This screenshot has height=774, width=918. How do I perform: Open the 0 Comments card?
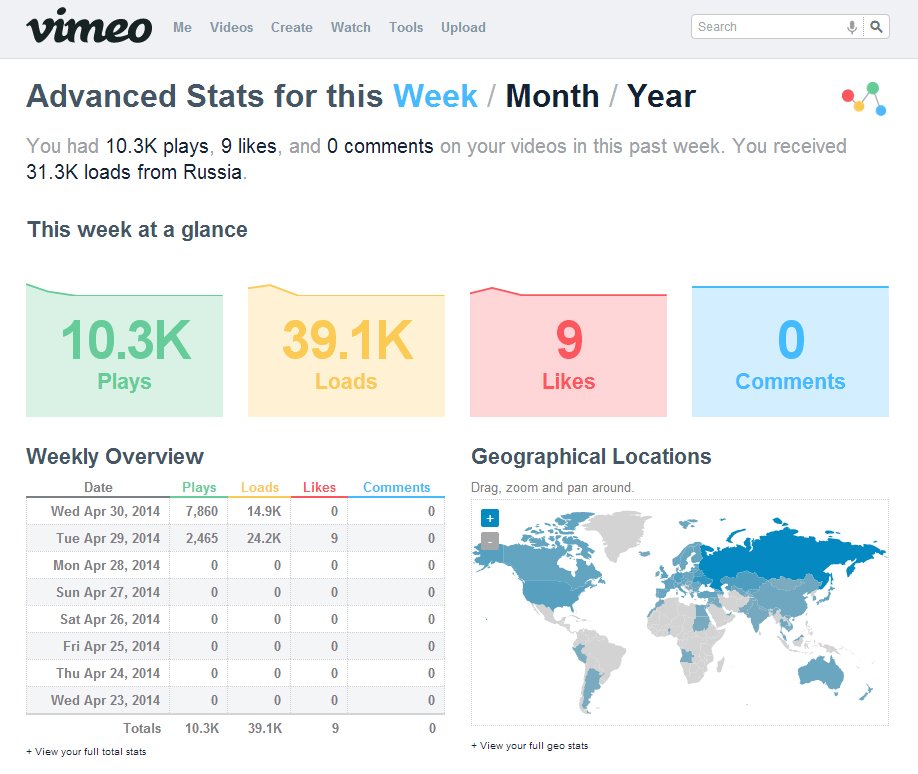click(x=790, y=350)
